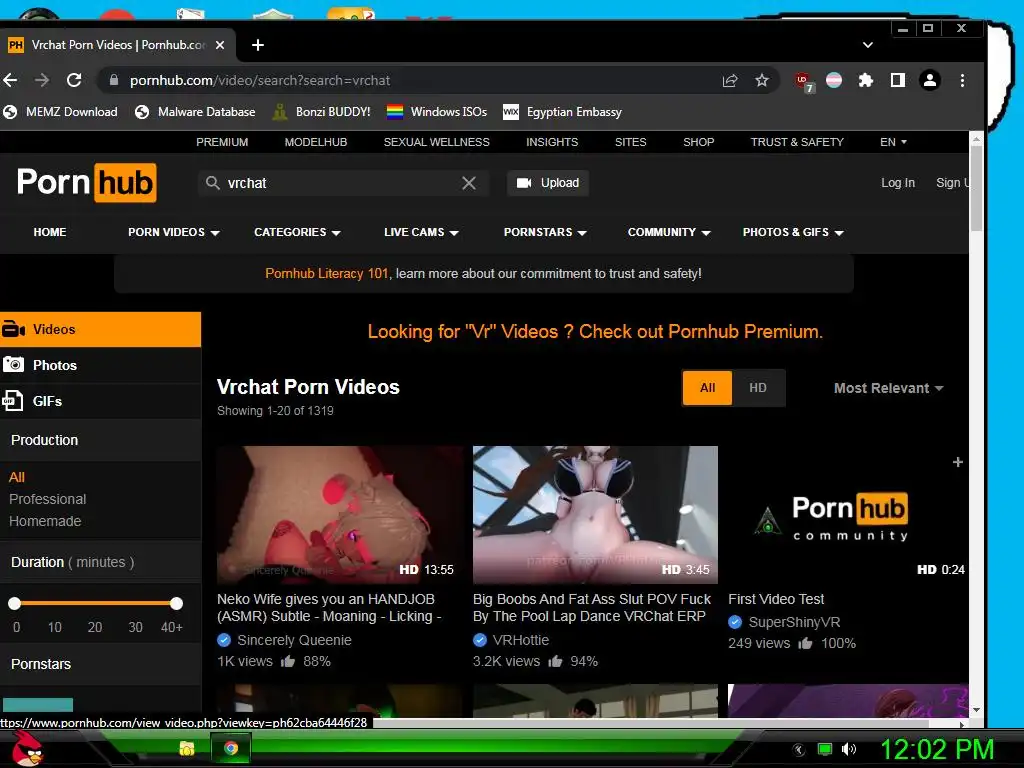Open the MODELHUB top link
Viewport: 1024px width, 768px height.
(315, 142)
